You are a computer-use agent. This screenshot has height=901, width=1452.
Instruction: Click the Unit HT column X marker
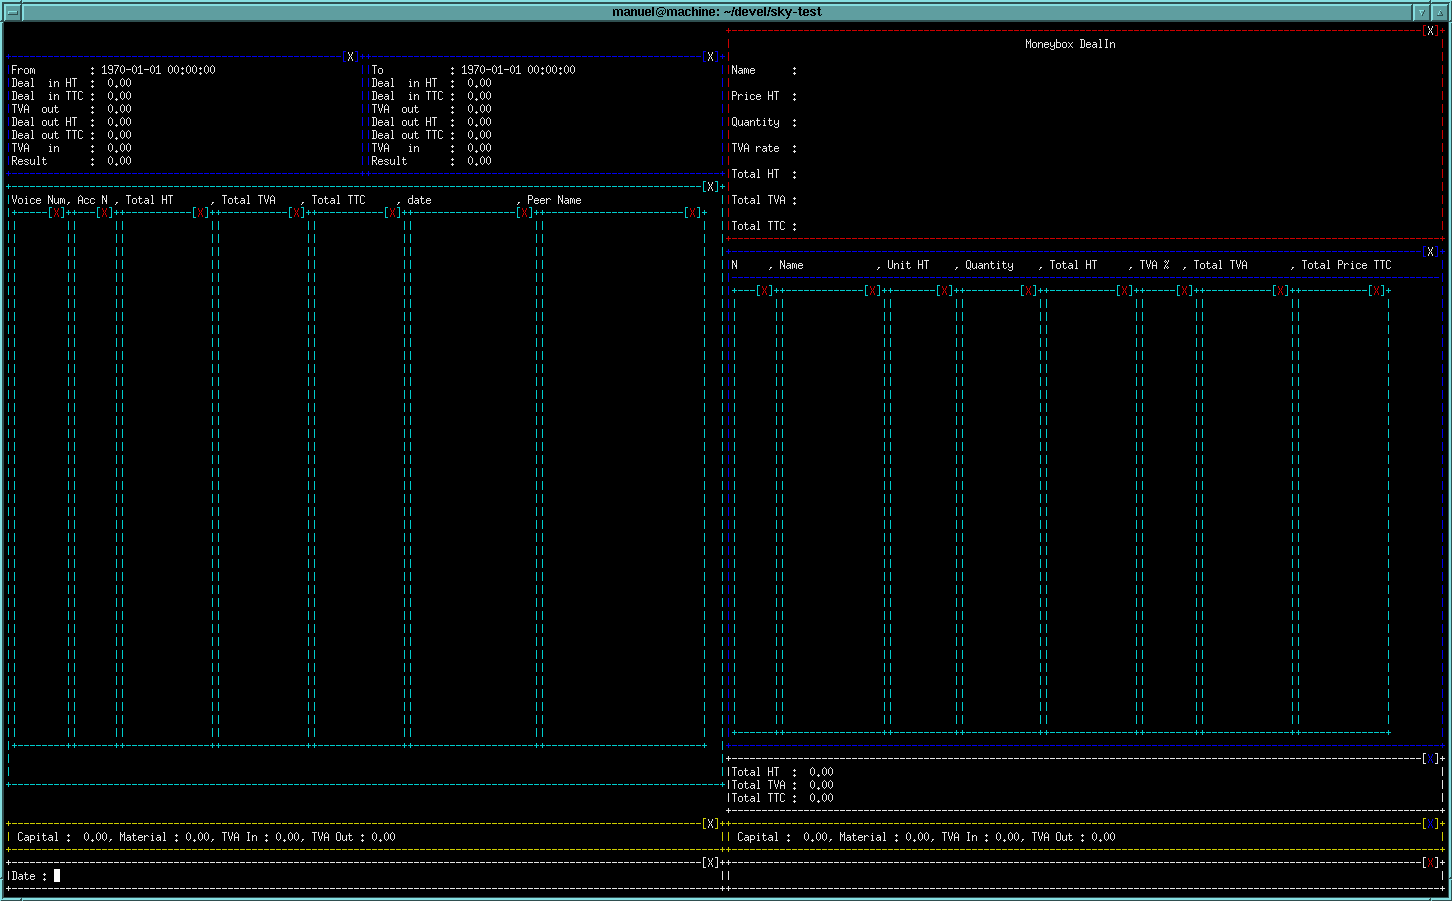coord(944,291)
